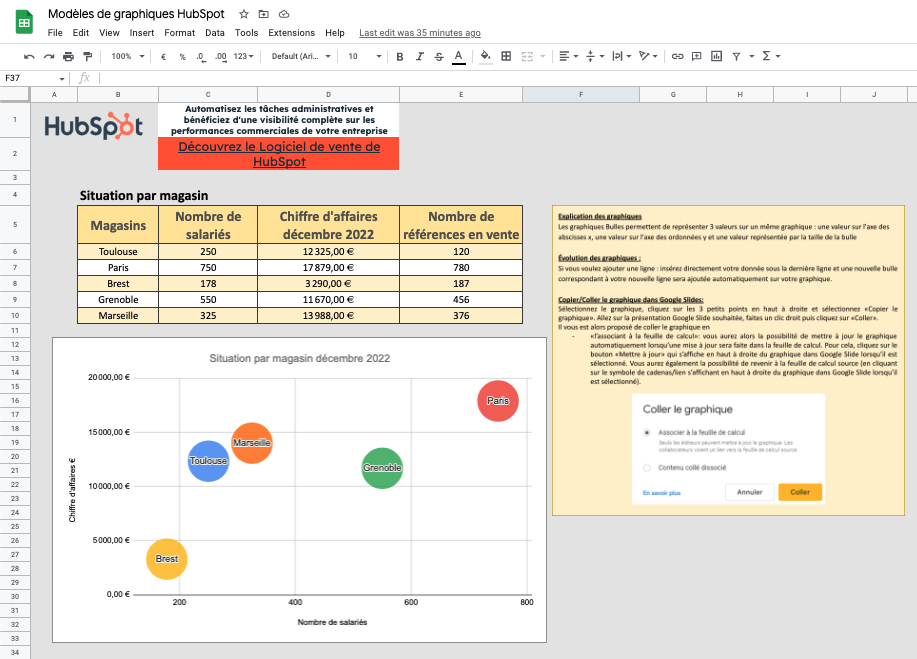Image resolution: width=917 pixels, height=659 pixels.
Task: Insert a link from the toolbar
Action: (x=677, y=56)
